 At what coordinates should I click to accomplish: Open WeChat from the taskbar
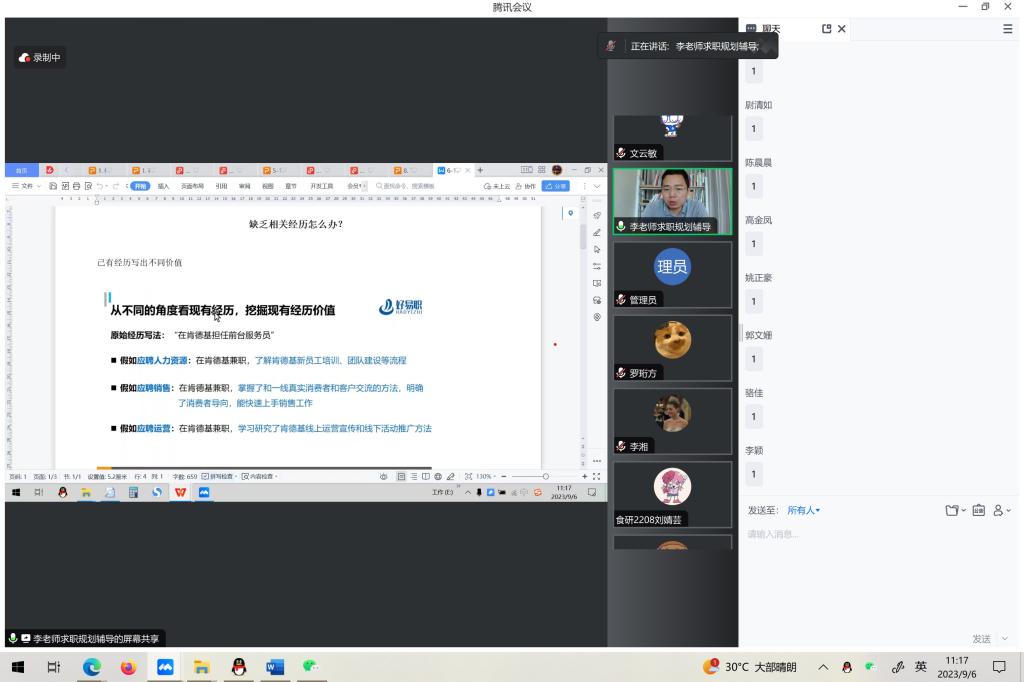click(x=311, y=667)
